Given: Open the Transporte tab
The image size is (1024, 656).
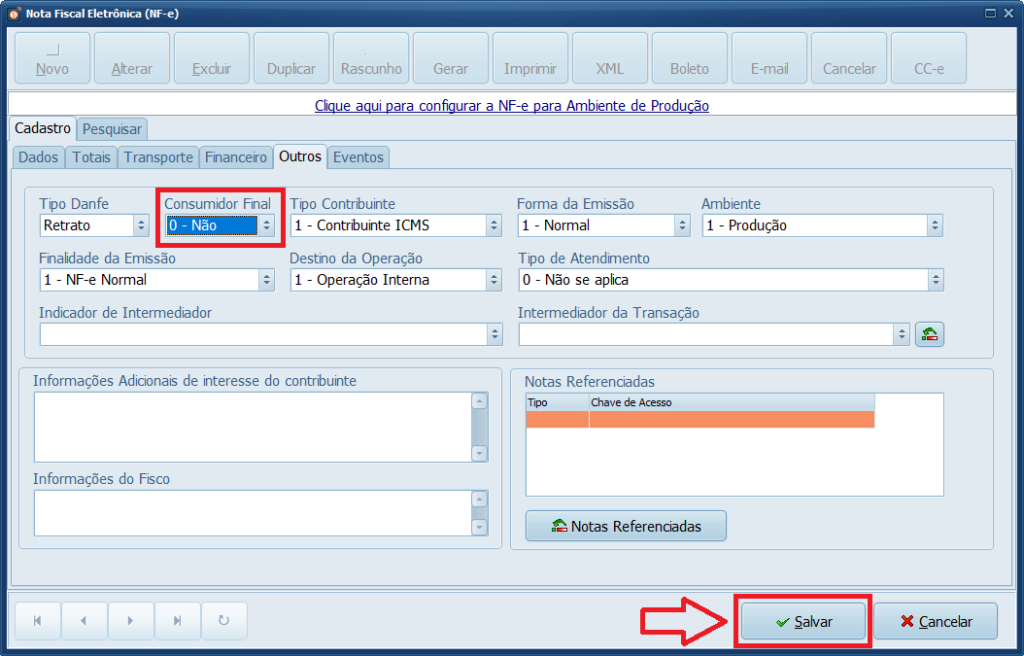Looking at the screenshot, I should [x=158, y=157].
